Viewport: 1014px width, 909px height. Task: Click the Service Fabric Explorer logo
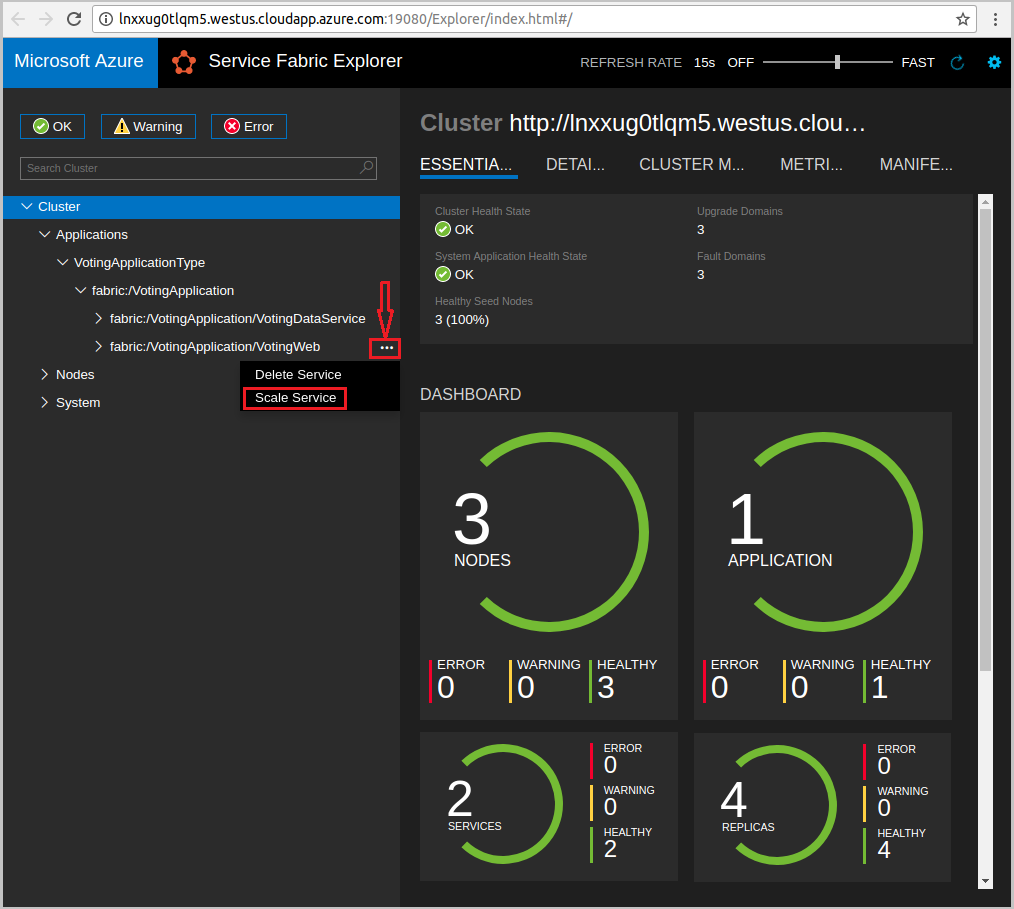tap(184, 62)
